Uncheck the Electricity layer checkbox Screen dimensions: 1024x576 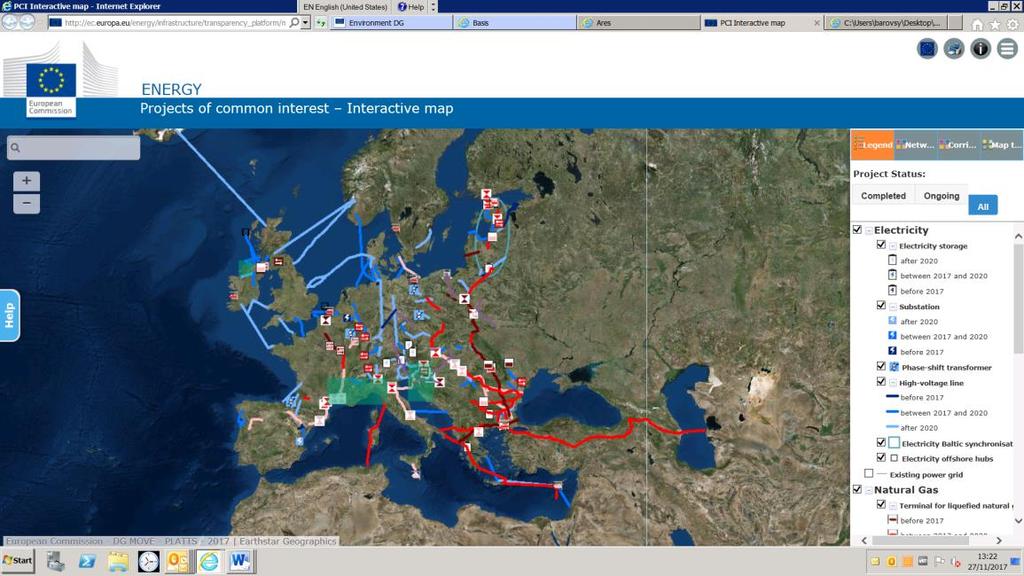pos(857,230)
